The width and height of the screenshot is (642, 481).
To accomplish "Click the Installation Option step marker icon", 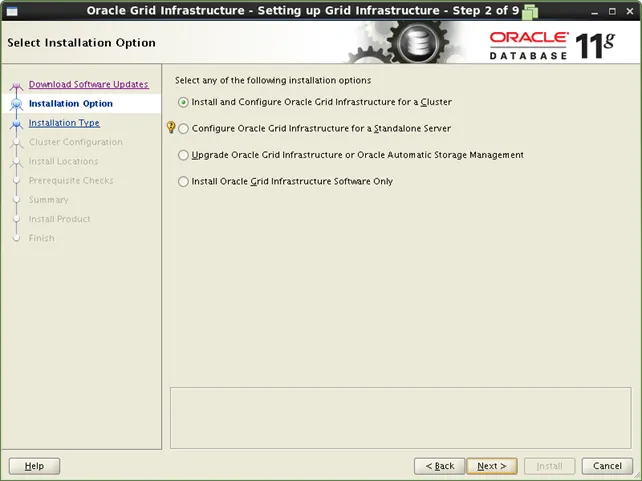I will [x=15, y=104].
